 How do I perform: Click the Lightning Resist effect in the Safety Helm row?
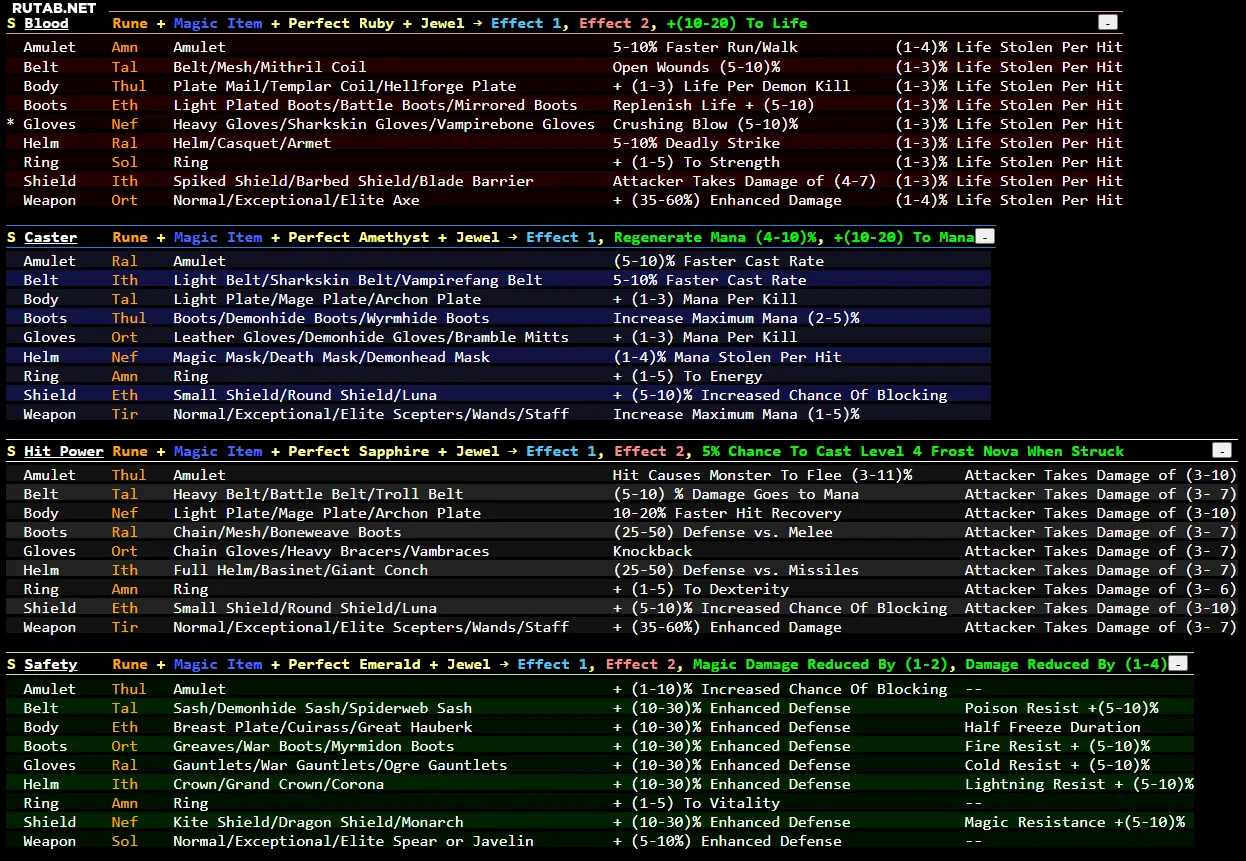[x=1078, y=784]
